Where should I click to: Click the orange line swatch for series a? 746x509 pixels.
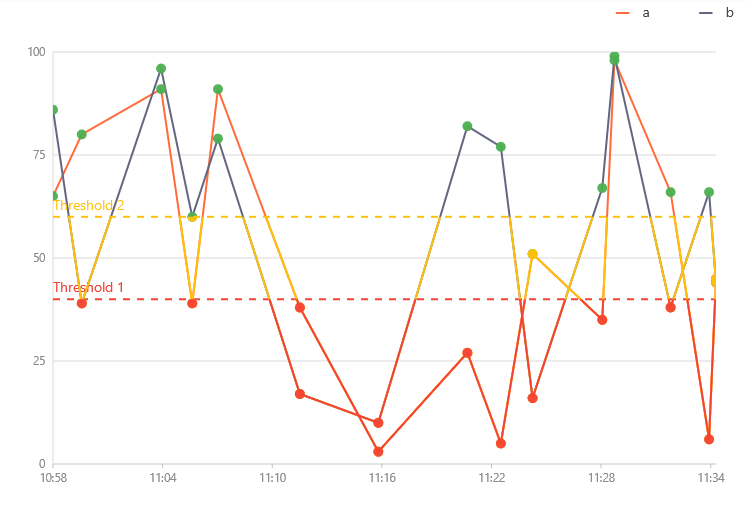[623, 13]
